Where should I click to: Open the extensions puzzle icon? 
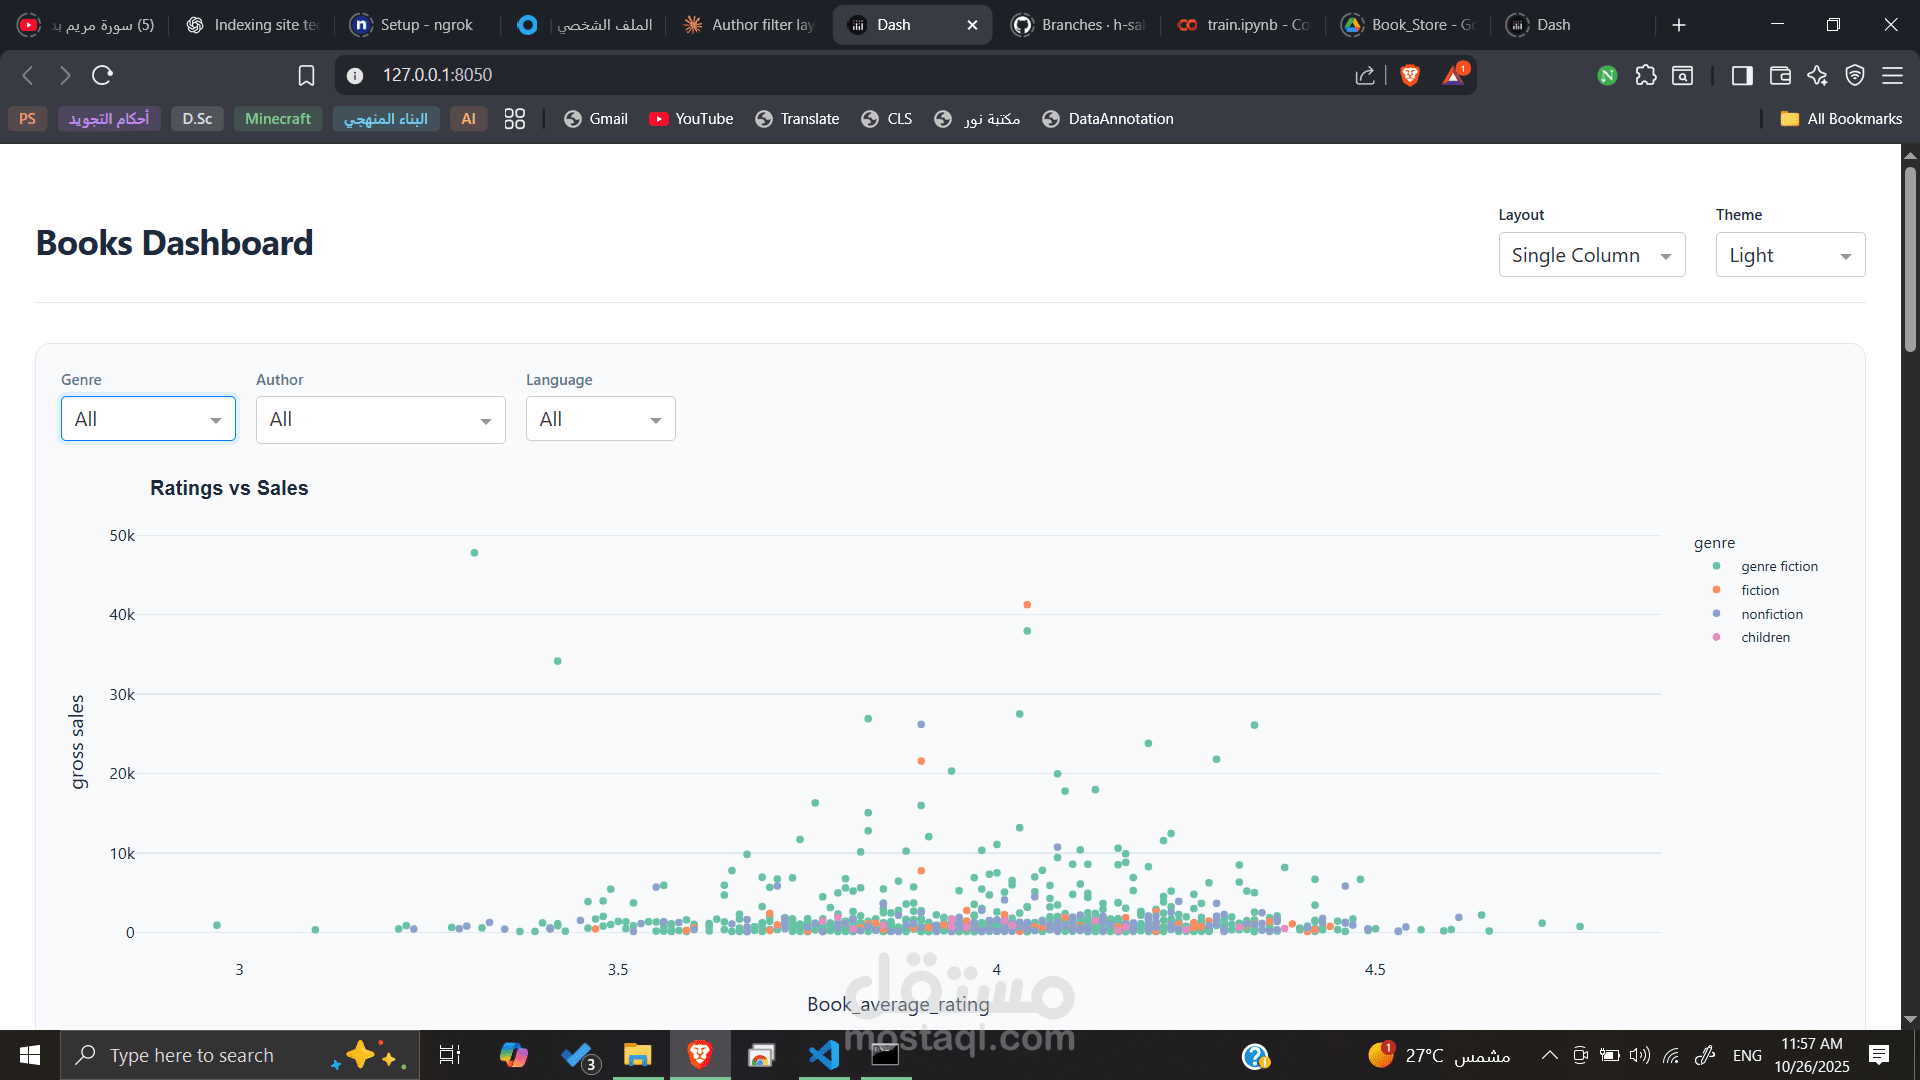coord(1646,75)
